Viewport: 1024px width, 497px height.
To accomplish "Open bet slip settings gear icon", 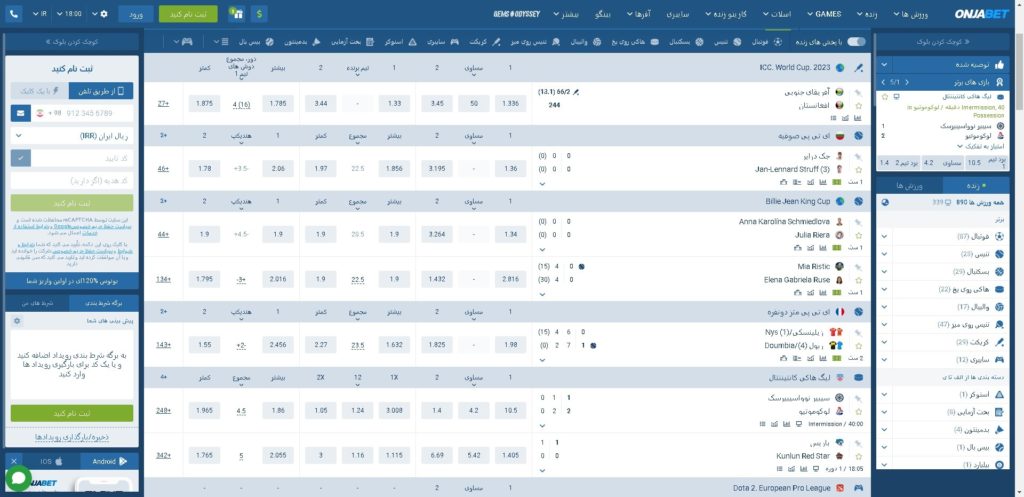I will [x=16, y=321].
